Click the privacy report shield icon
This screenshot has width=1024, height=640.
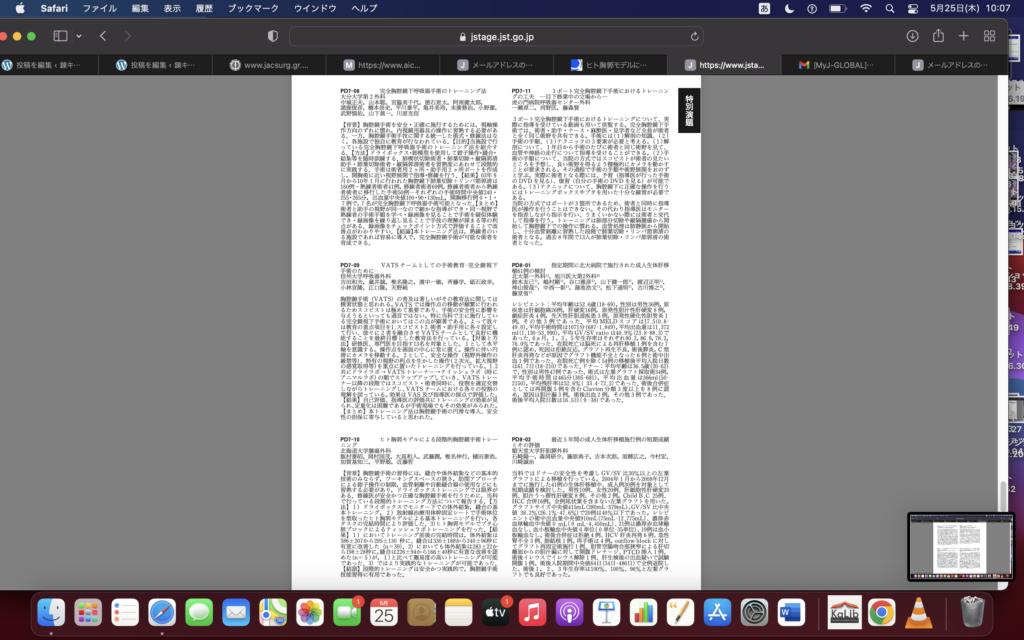tap(272, 36)
